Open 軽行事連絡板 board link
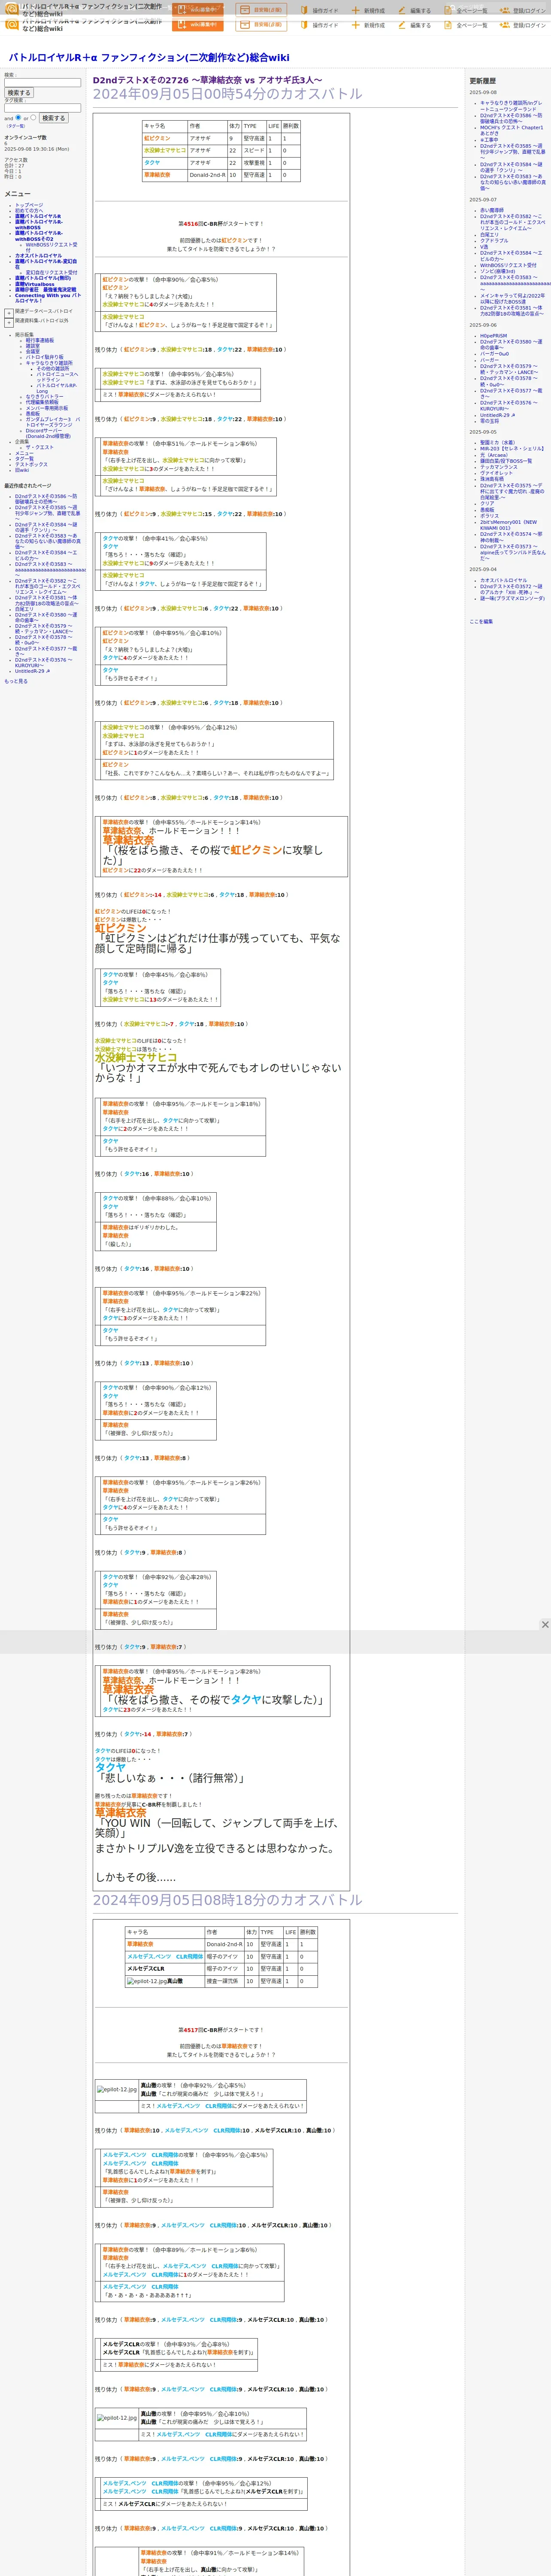 pos(40,340)
